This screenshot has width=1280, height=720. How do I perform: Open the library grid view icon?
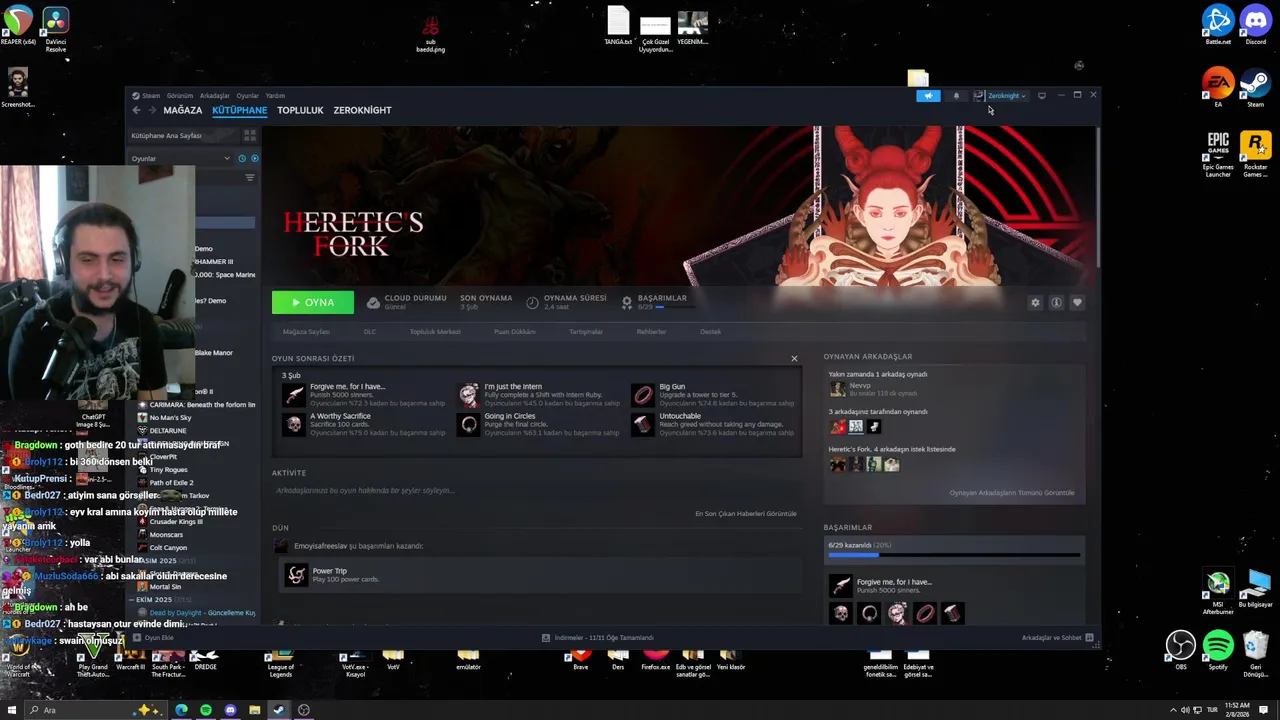click(x=250, y=135)
